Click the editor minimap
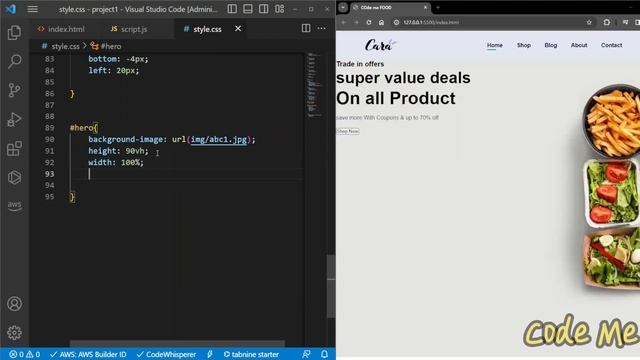The height and width of the screenshot is (360, 640). coord(314,85)
